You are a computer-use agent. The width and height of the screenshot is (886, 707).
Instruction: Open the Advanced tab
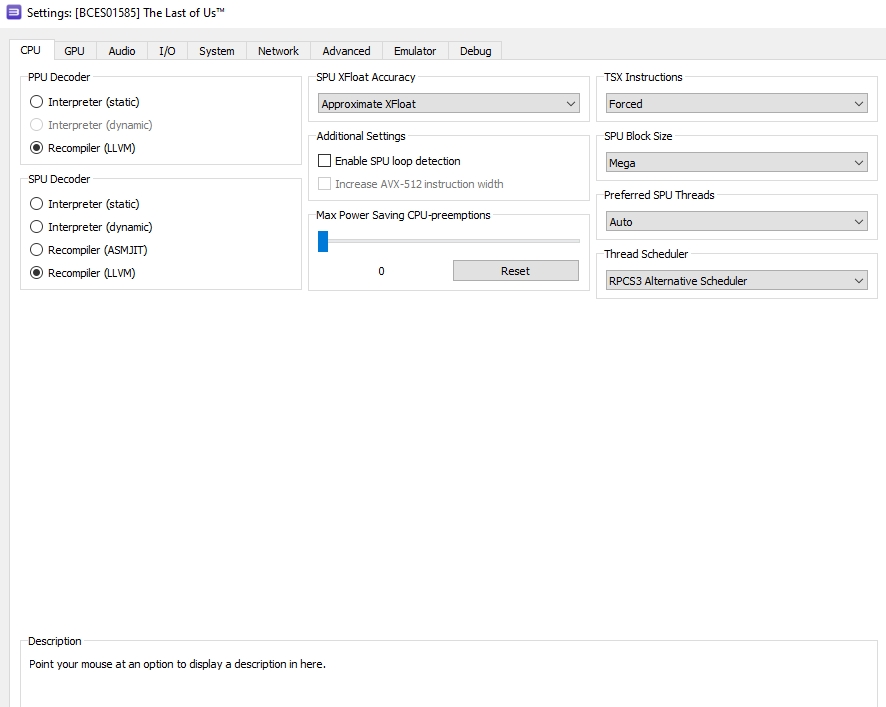pos(346,51)
